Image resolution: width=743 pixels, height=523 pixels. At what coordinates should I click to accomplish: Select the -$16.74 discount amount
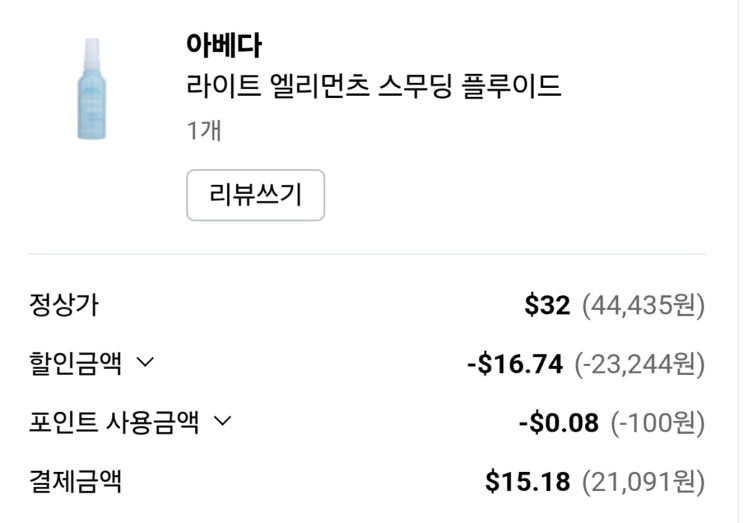tap(514, 365)
